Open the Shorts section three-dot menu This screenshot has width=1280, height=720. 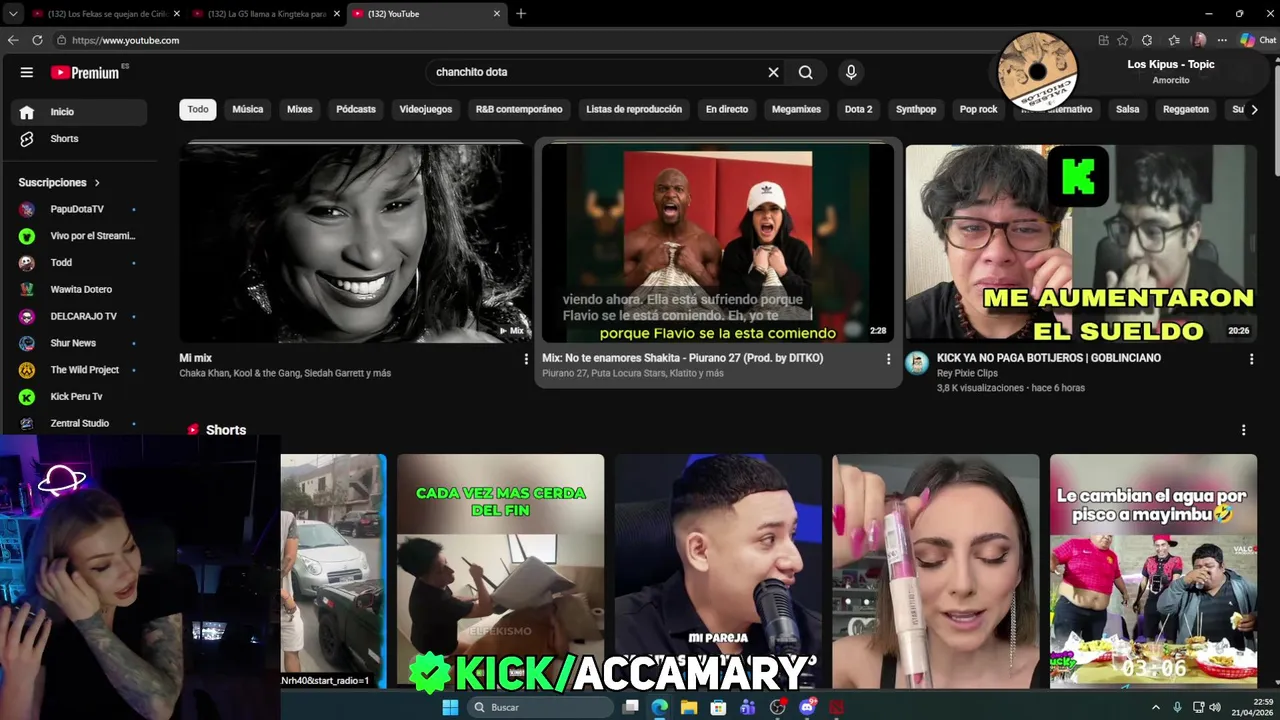[1243, 430]
